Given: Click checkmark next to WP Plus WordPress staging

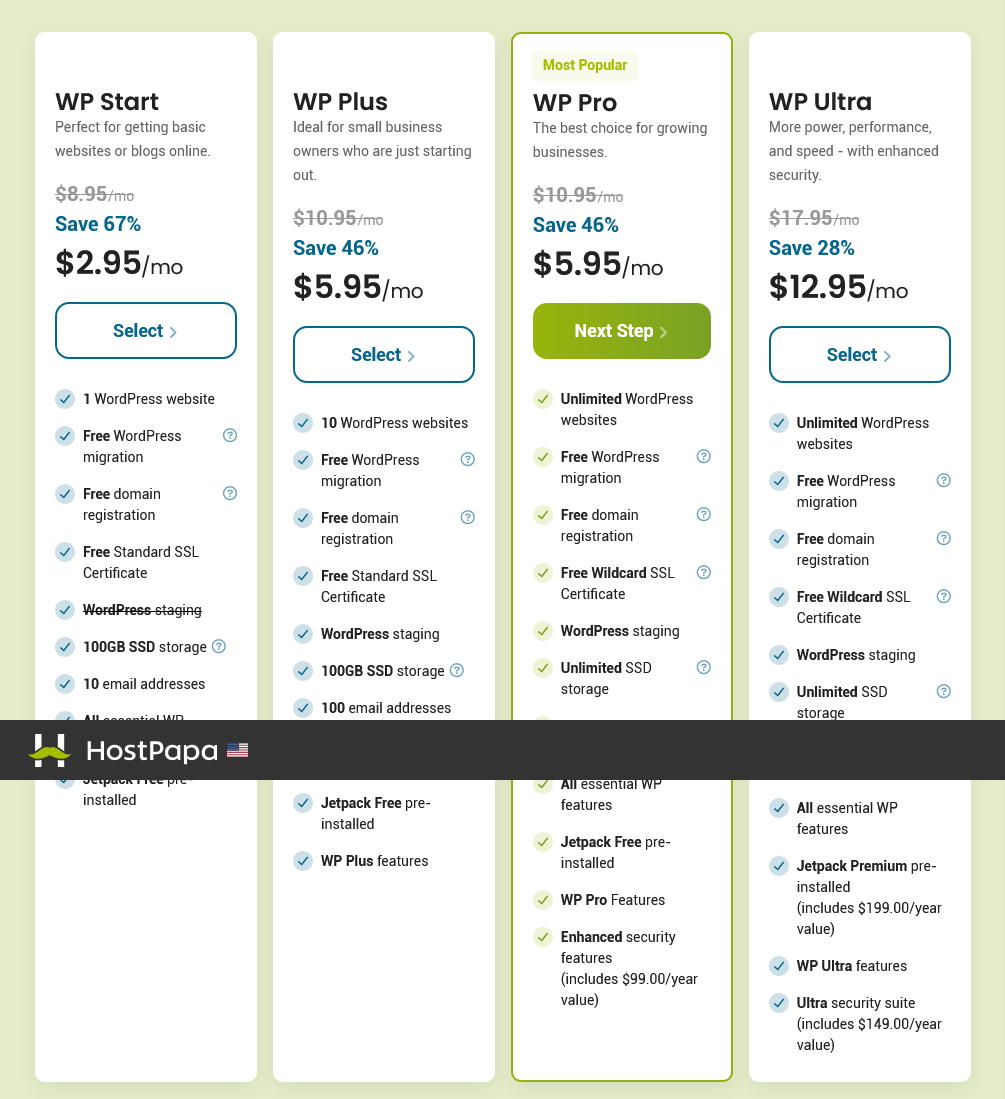Looking at the screenshot, I should coord(303,634).
